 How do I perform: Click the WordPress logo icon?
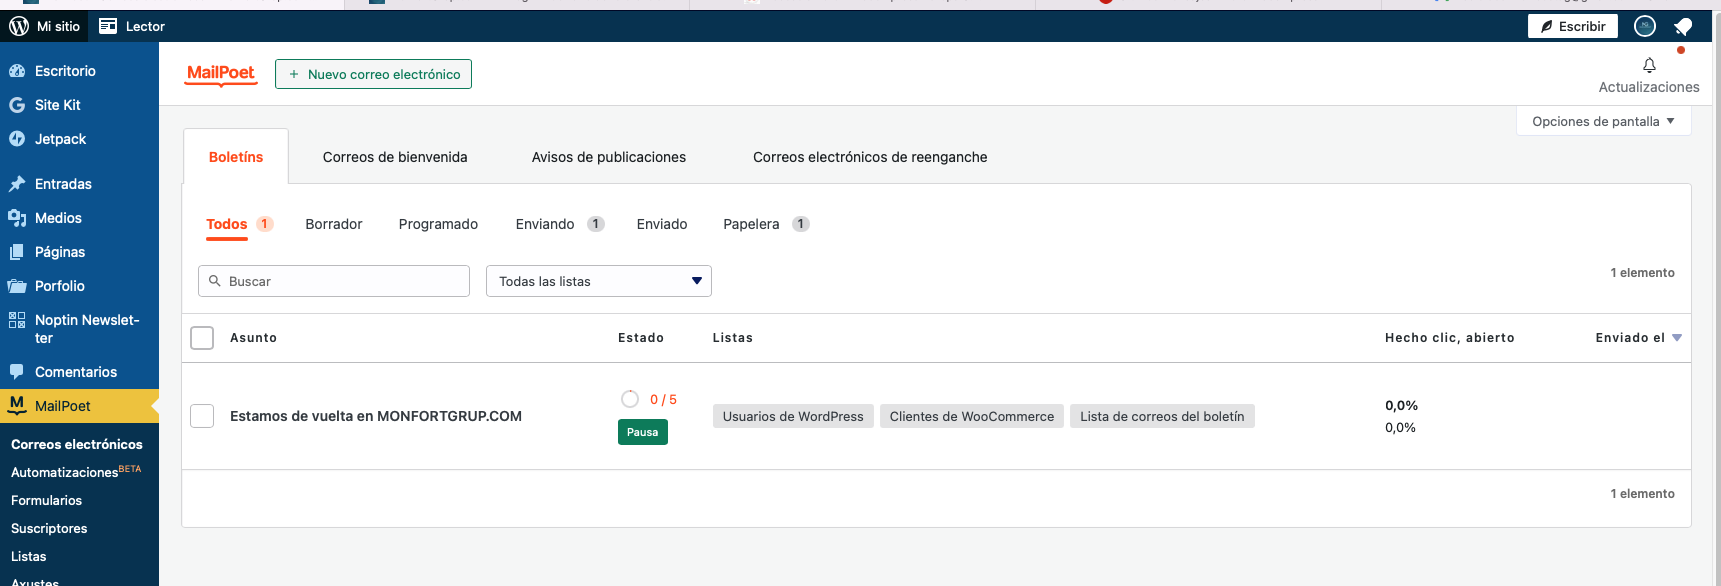click(x=19, y=26)
